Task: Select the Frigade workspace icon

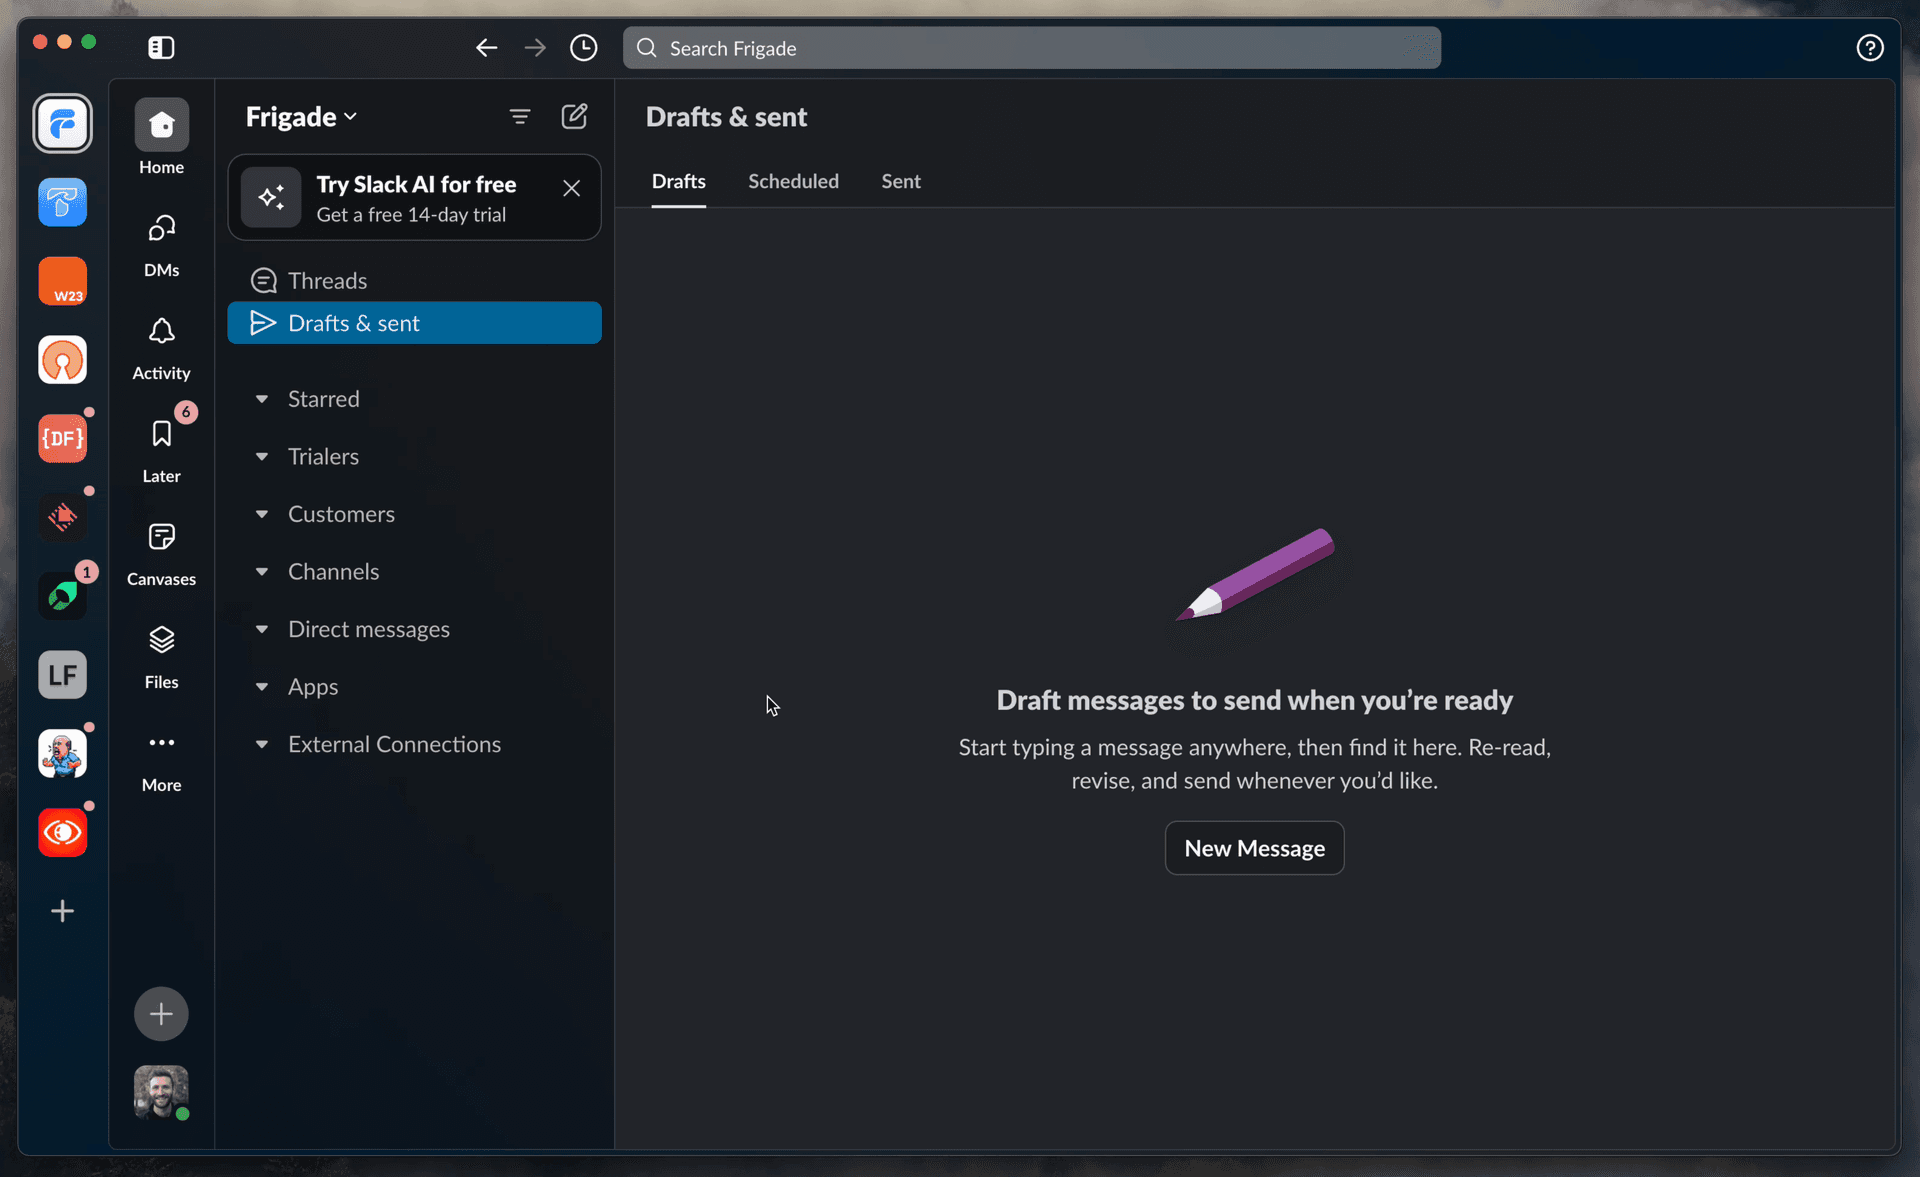Action: pyautogui.click(x=62, y=124)
